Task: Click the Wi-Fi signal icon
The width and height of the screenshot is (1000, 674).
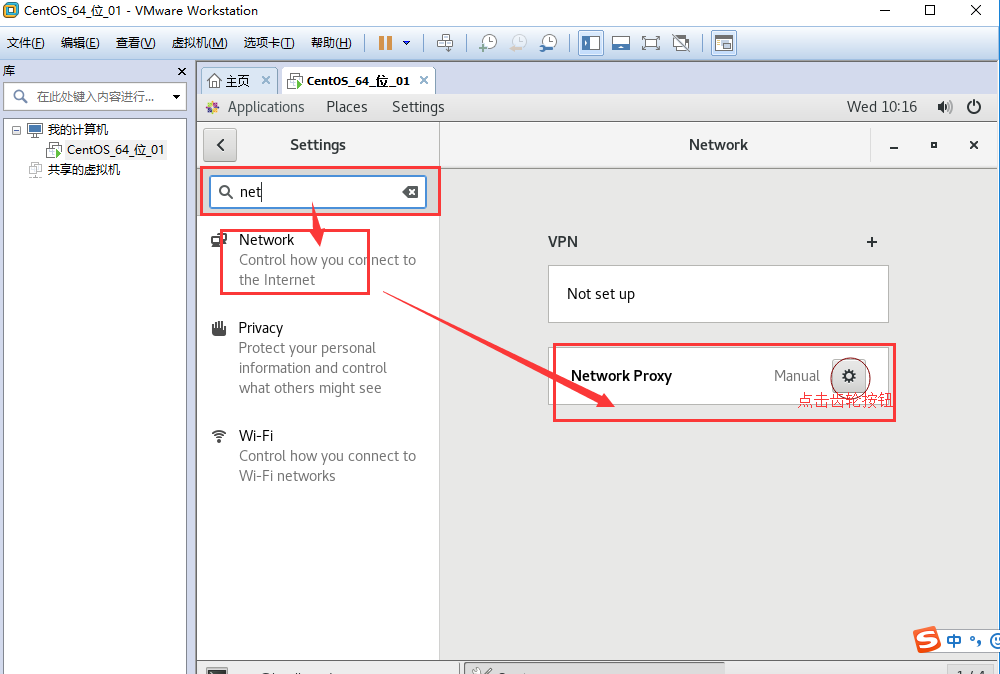Action: click(x=219, y=436)
